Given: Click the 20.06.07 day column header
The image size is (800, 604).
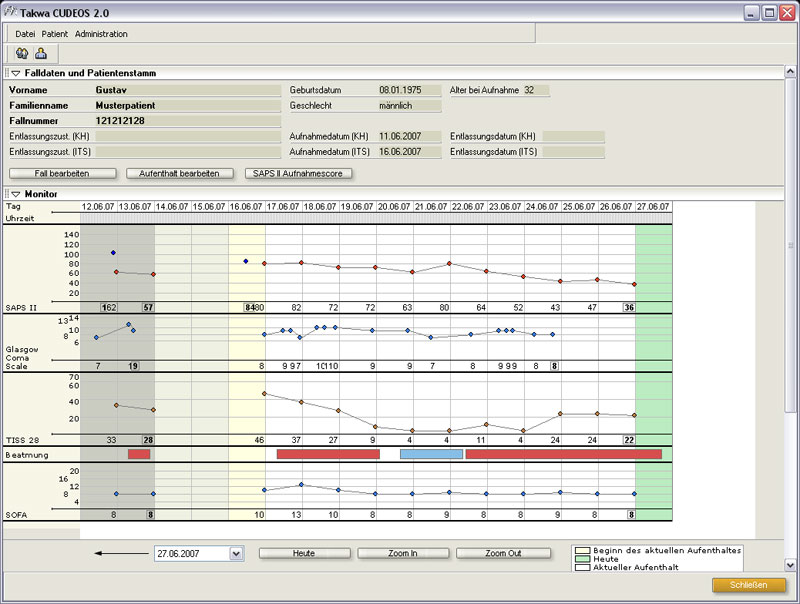Looking at the screenshot, I should coord(394,207).
